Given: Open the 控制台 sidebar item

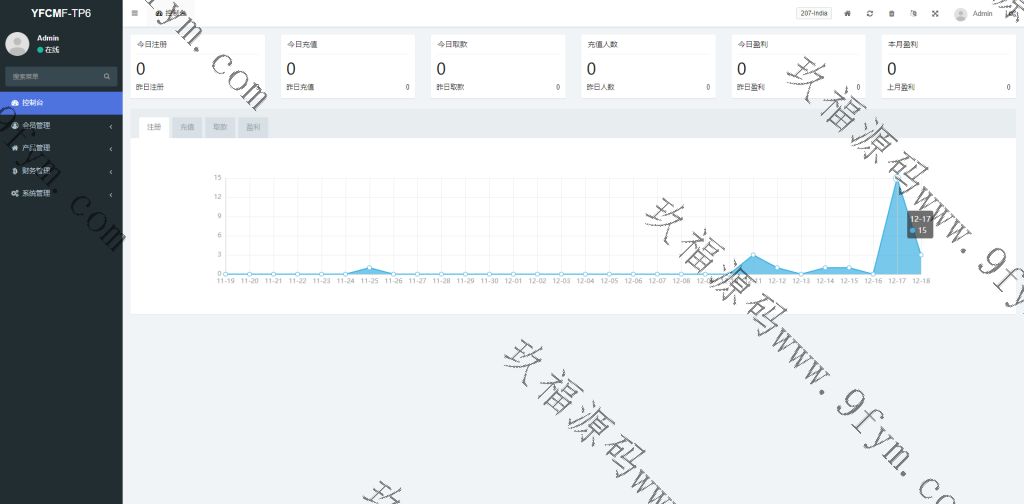Looking at the screenshot, I should (60, 102).
